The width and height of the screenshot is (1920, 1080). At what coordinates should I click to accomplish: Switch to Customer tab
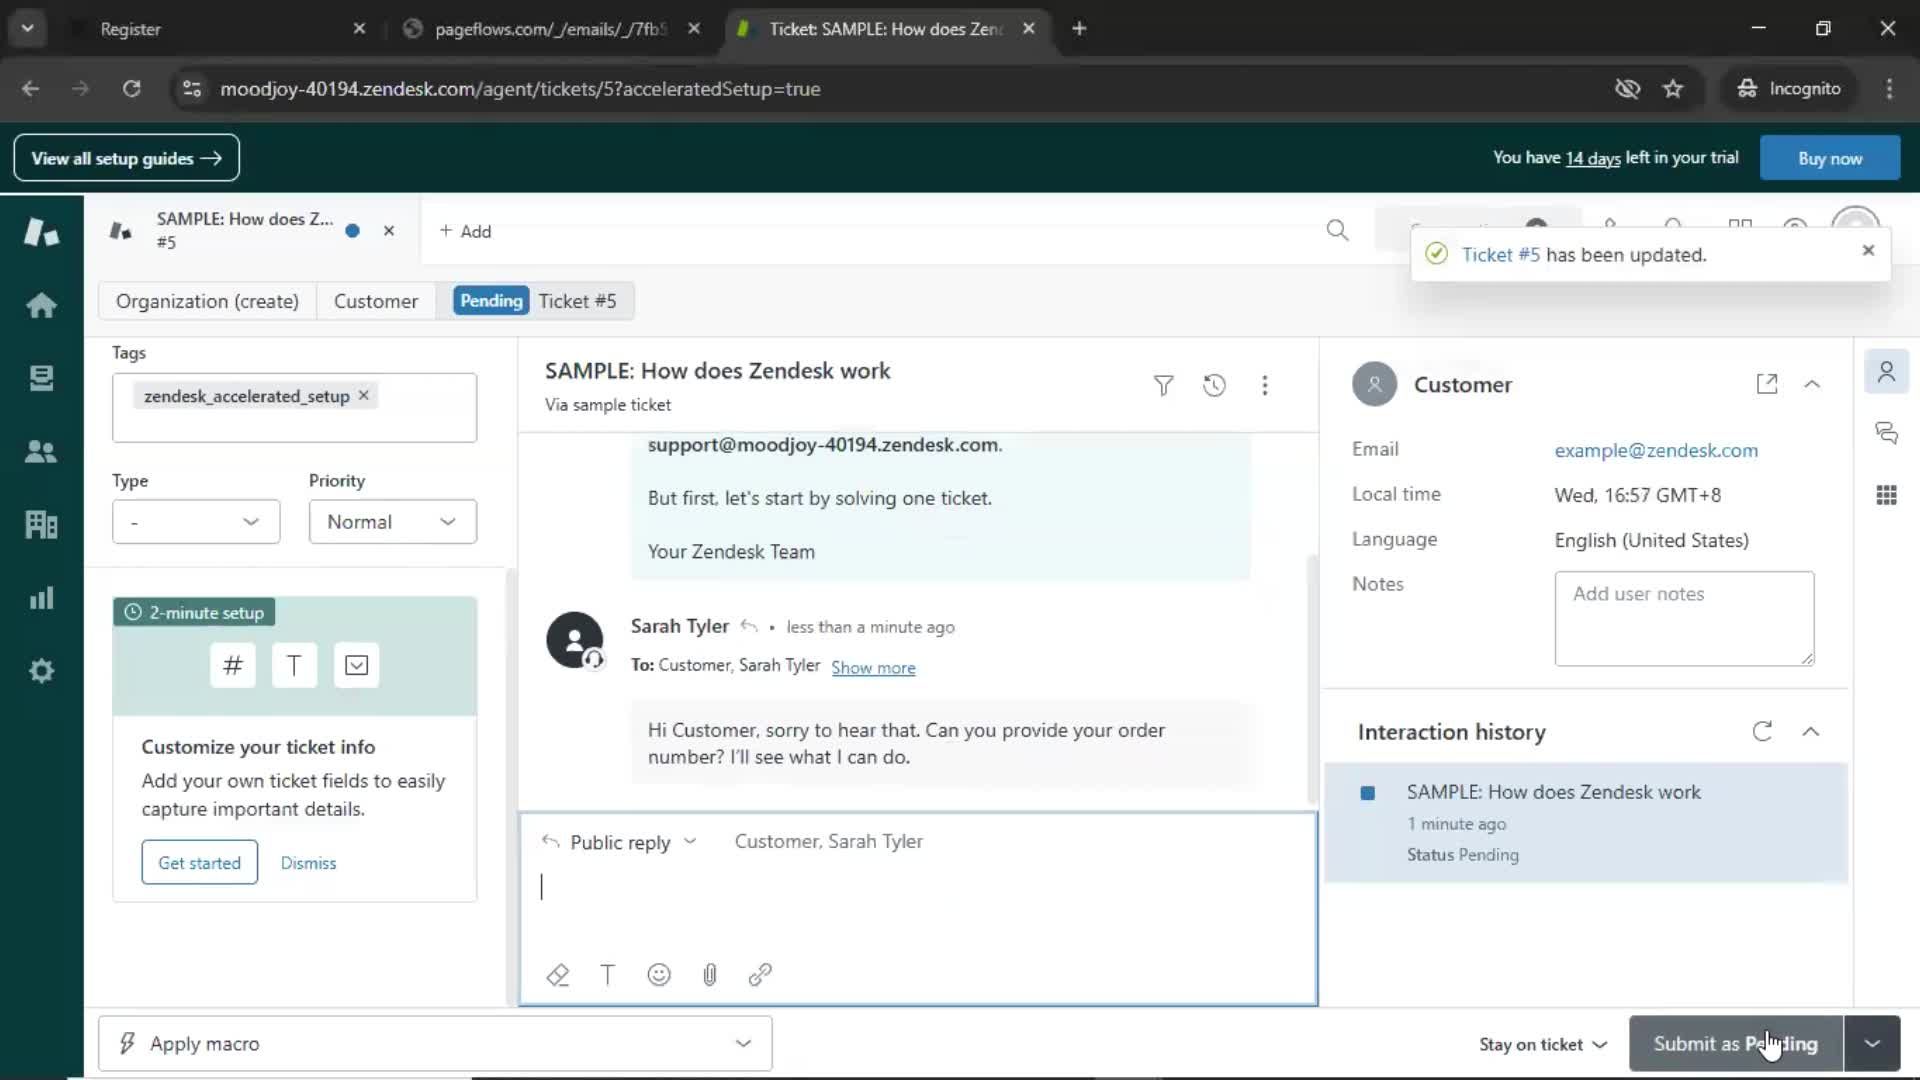[376, 301]
